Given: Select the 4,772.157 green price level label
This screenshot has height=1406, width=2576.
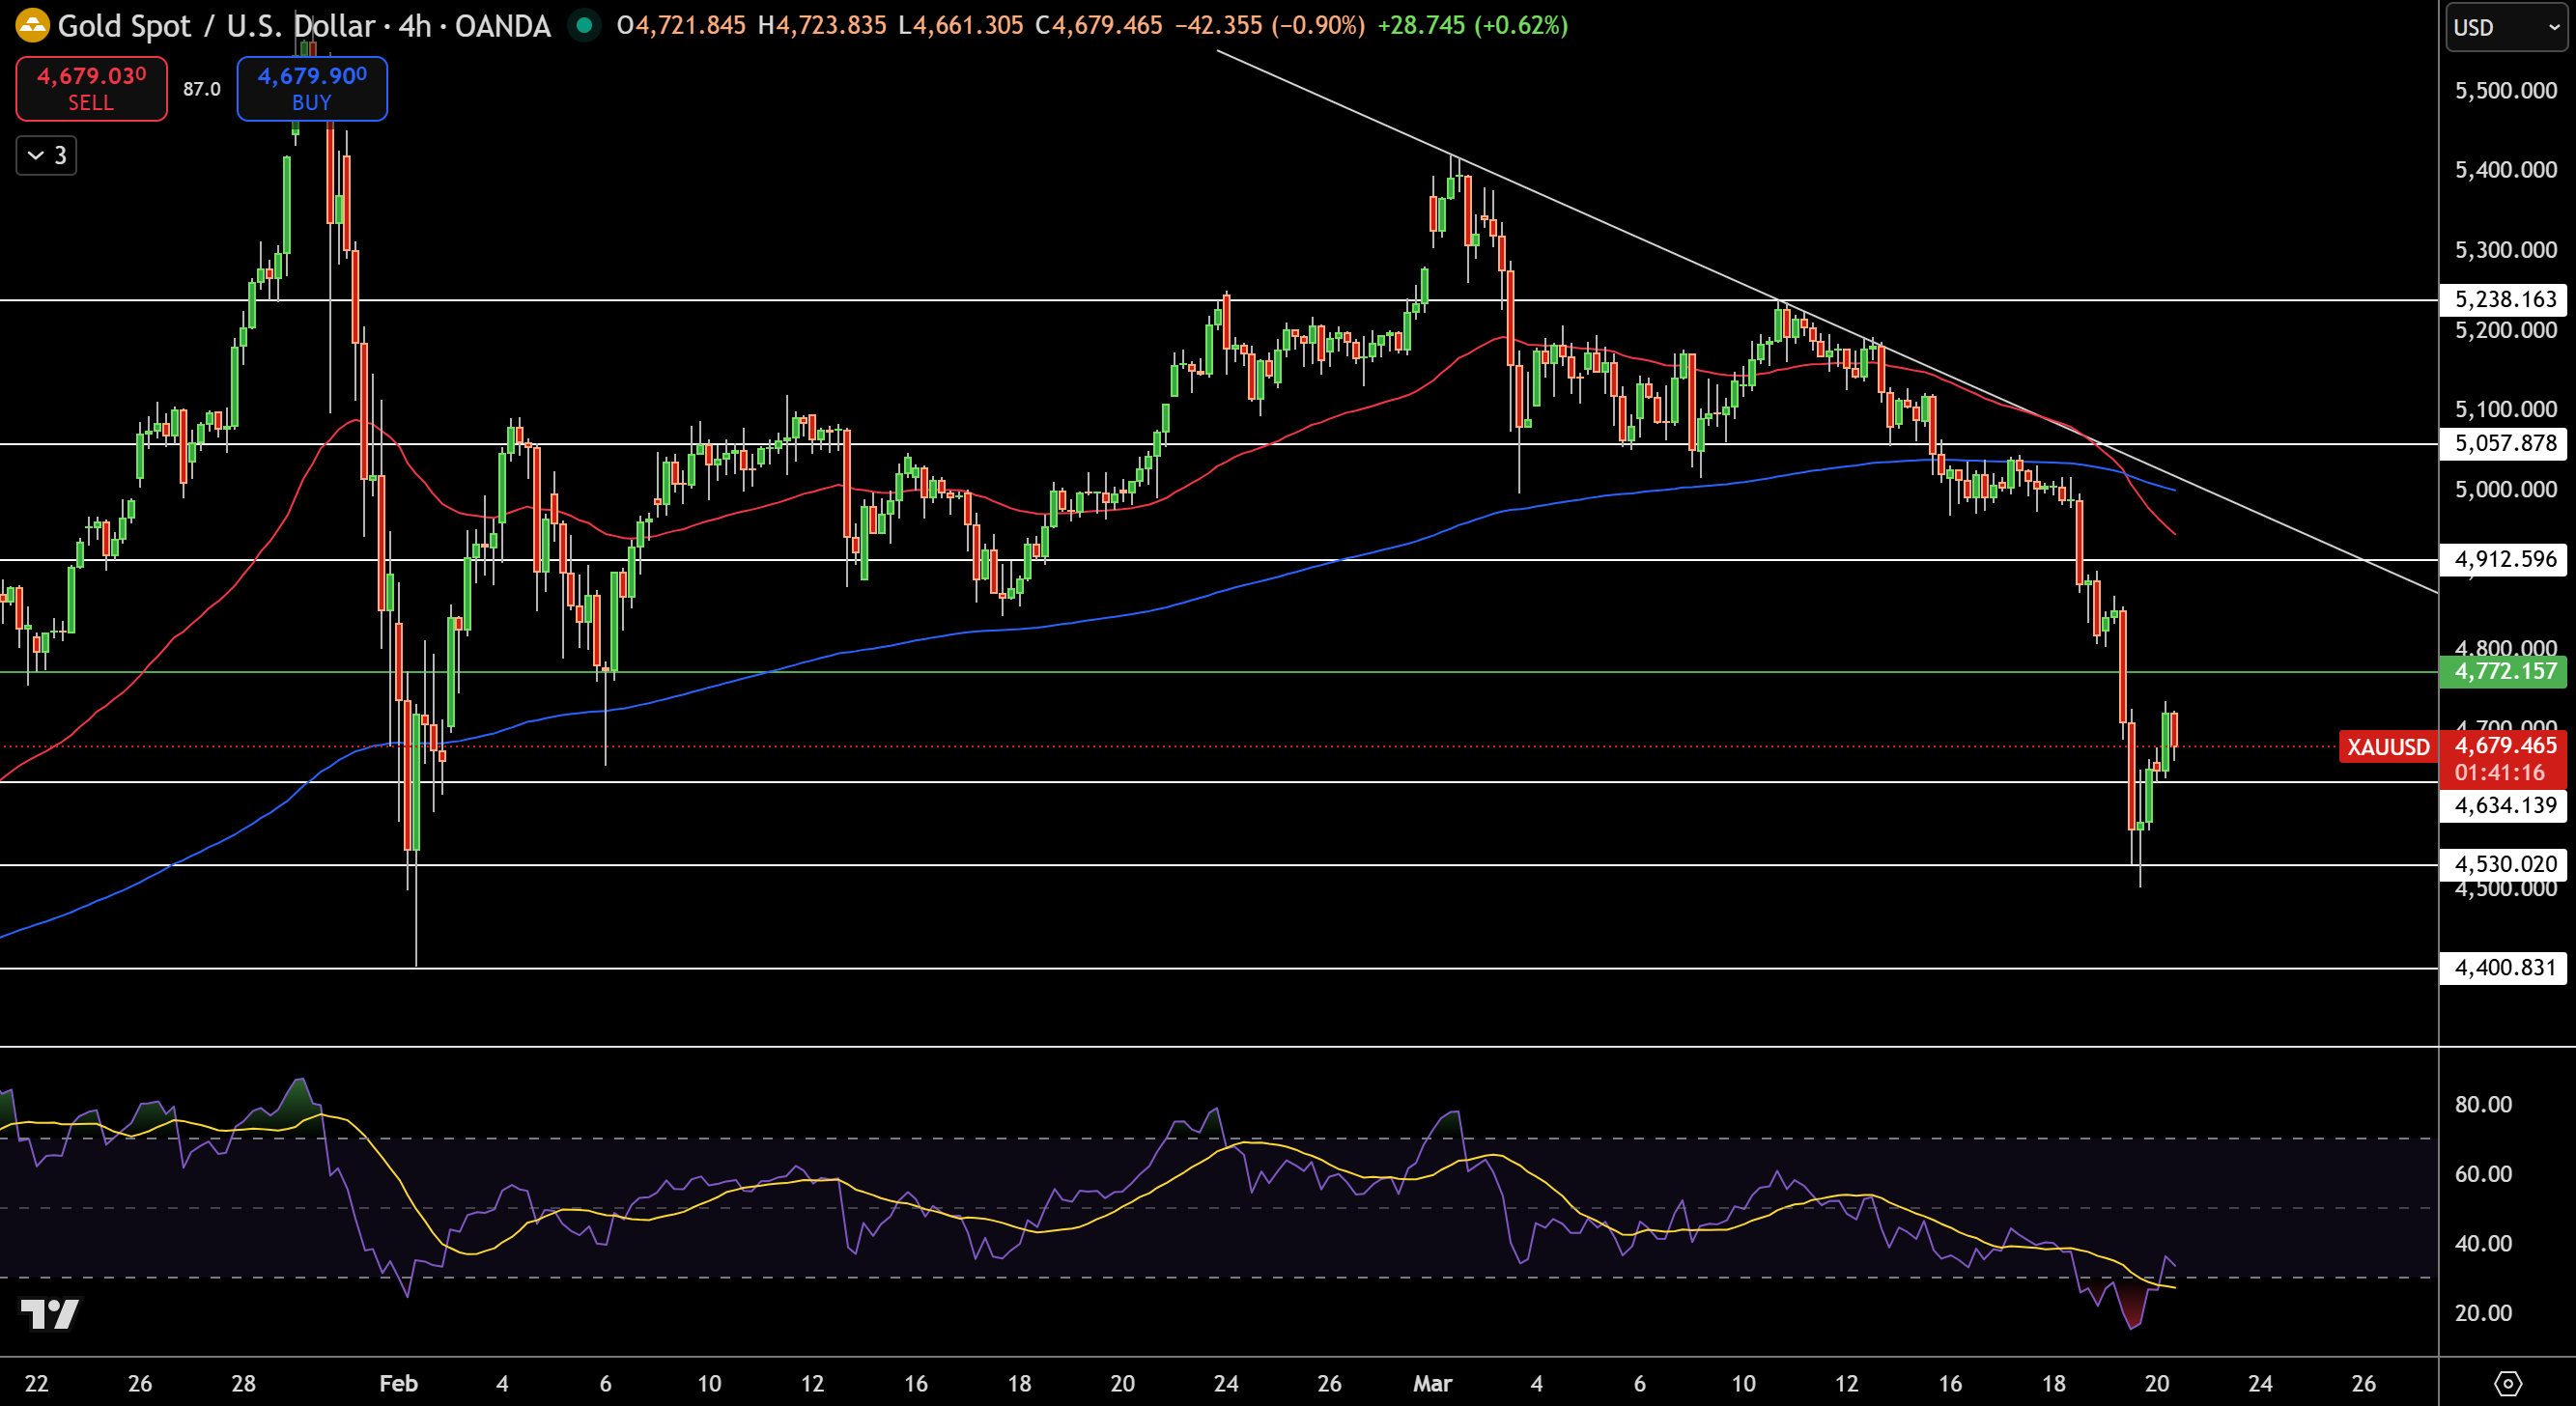Looking at the screenshot, I should 2504,671.
